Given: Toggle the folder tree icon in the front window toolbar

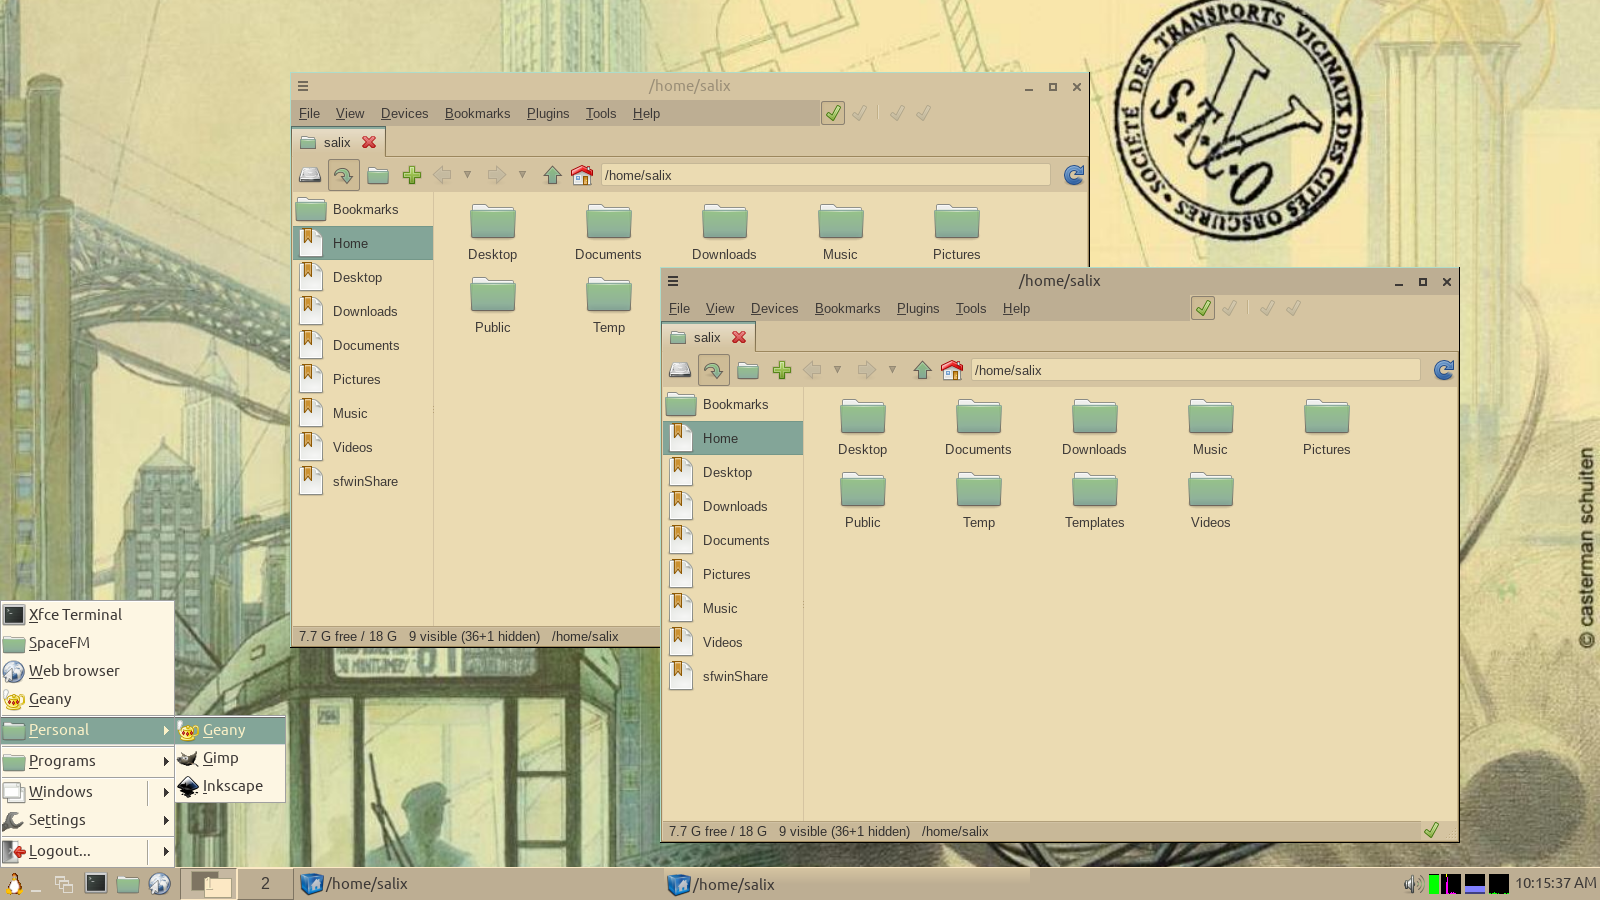Looking at the screenshot, I should 748,370.
